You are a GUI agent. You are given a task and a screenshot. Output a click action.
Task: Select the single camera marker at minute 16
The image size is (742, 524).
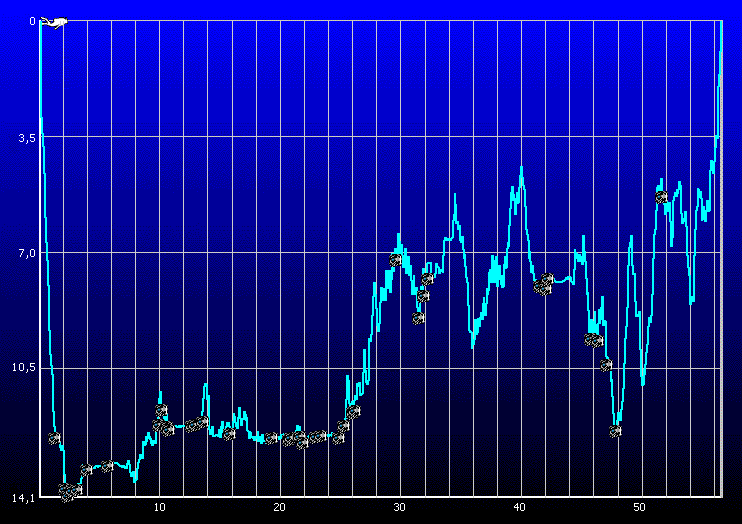pos(230,434)
